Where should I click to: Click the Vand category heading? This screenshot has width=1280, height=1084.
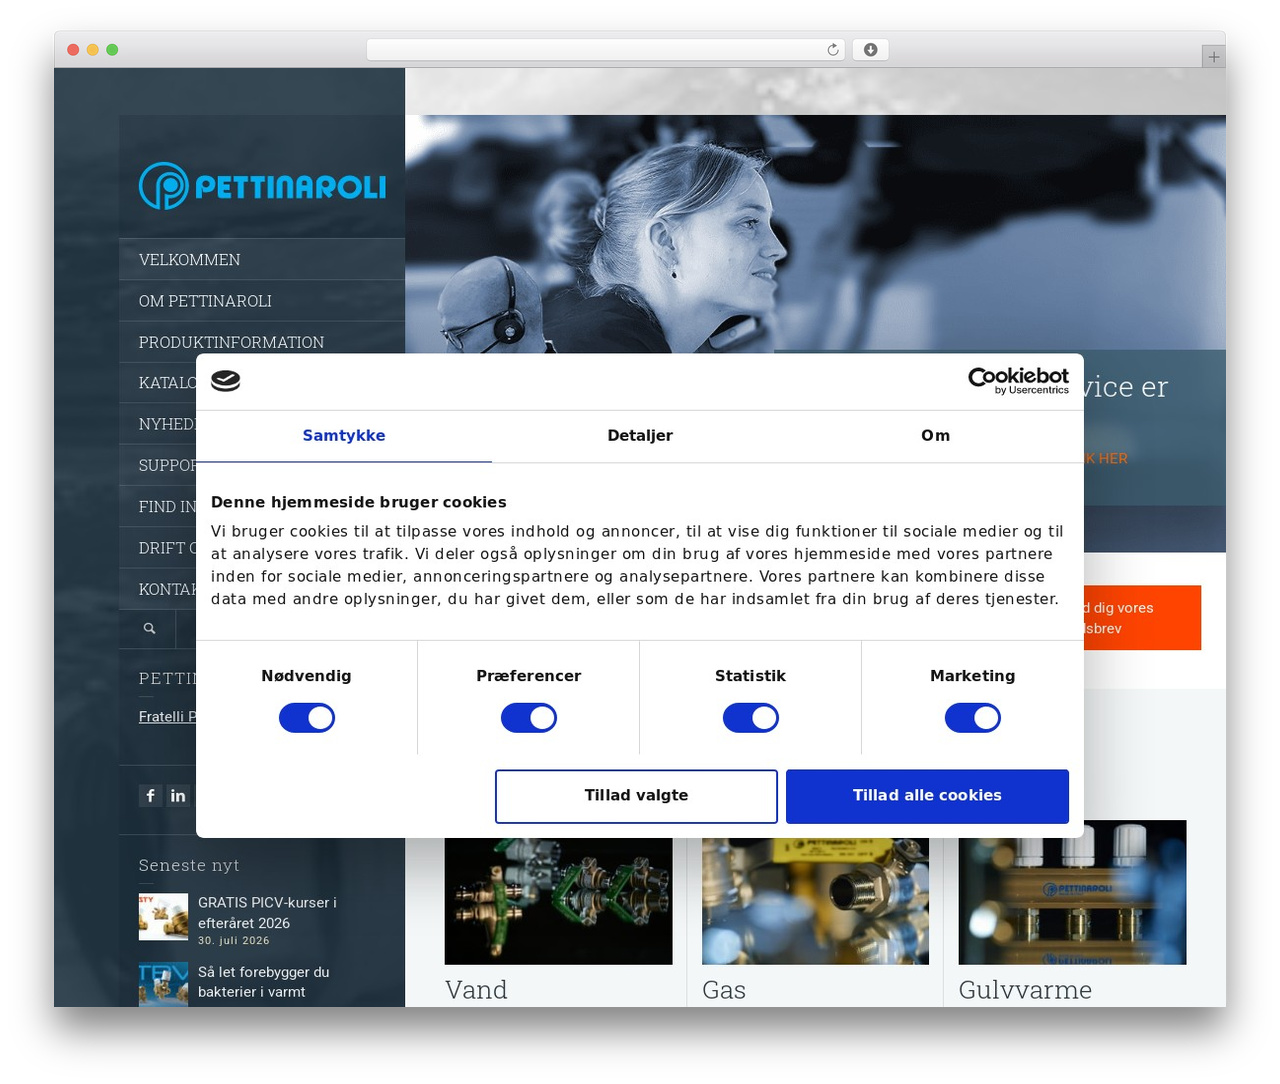(476, 990)
